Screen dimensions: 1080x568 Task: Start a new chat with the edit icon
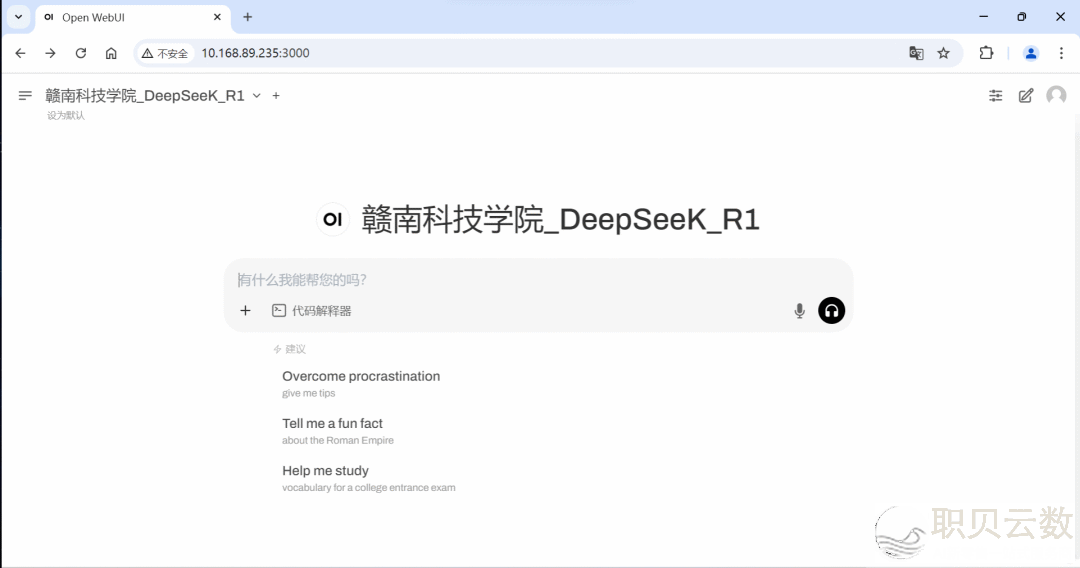click(x=1025, y=96)
